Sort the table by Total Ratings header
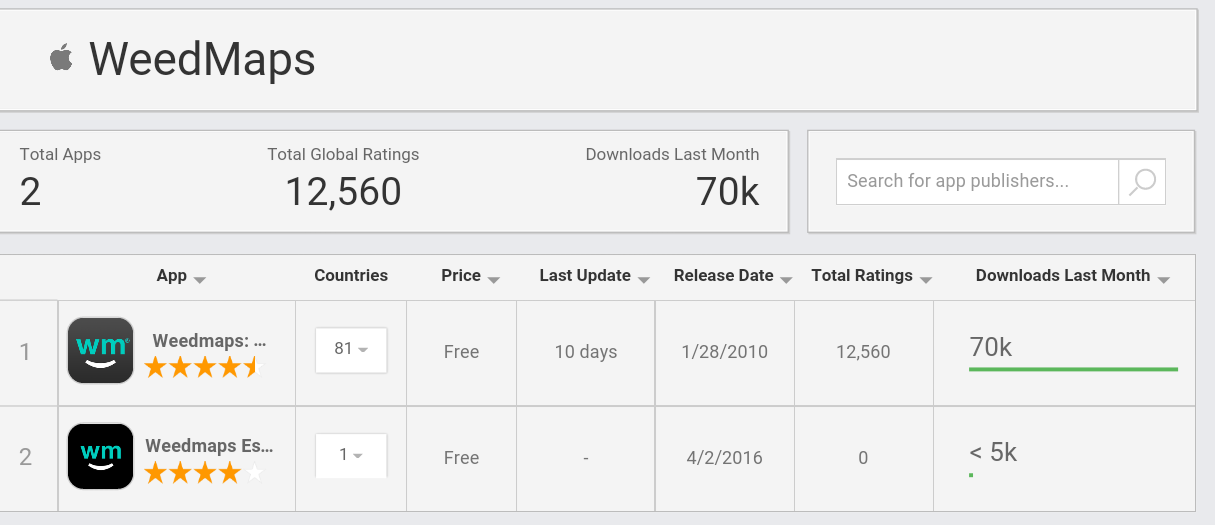Image resolution: width=1215 pixels, height=525 pixels. (862, 276)
